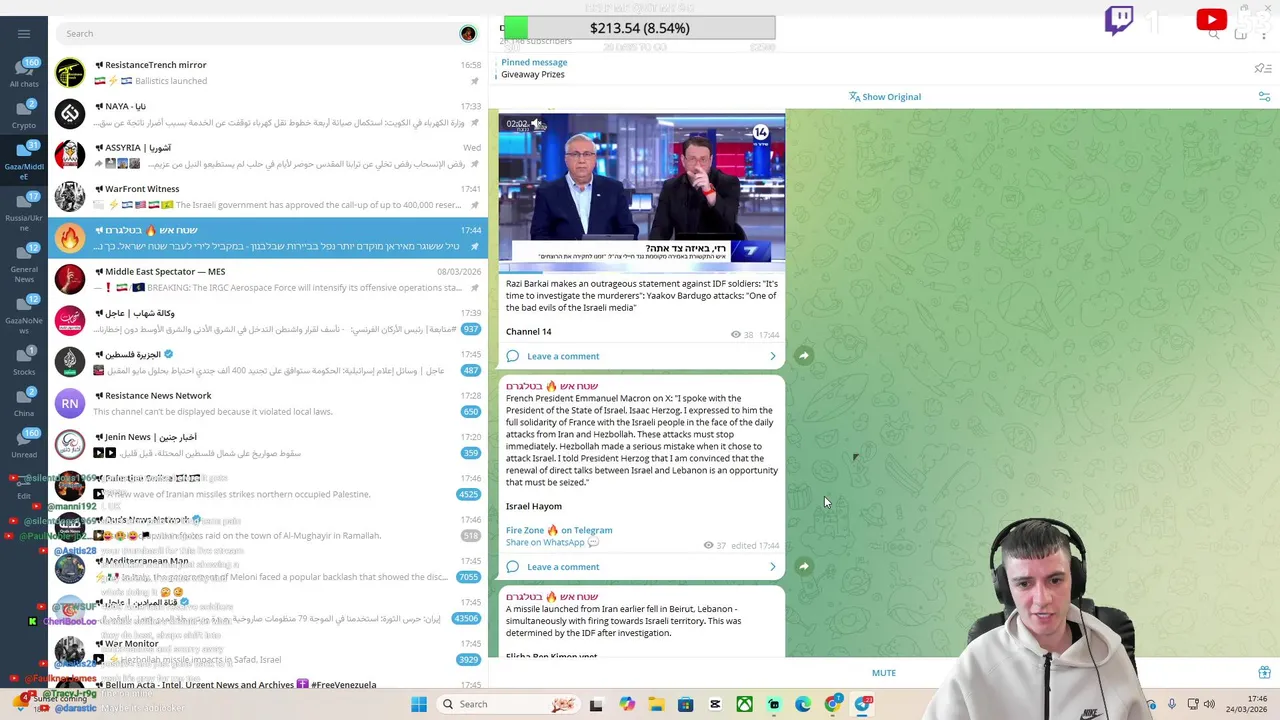Open the Telegram hamburger menu

(24, 33)
